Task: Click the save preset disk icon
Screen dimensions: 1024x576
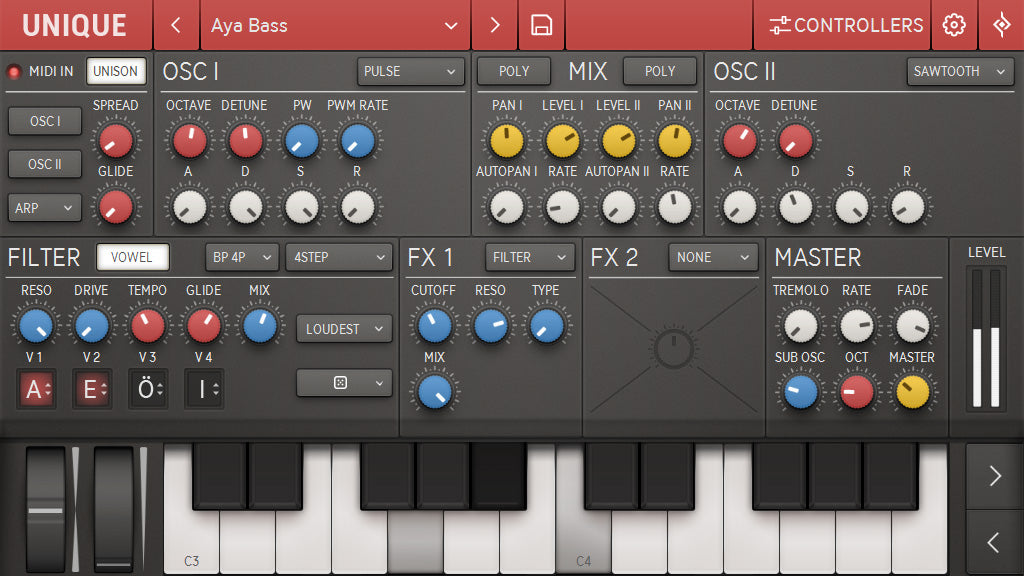Action: click(541, 25)
